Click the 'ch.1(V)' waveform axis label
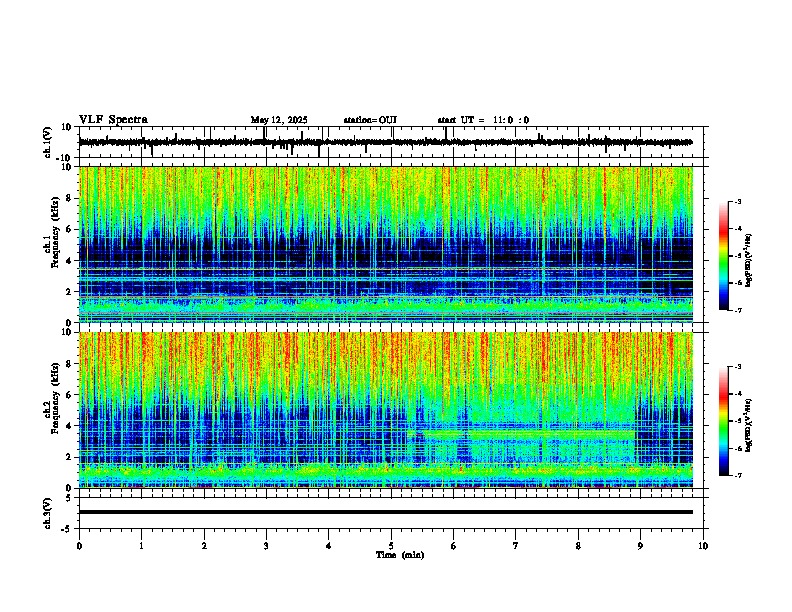The width and height of the screenshot is (792, 612). tap(48, 142)
